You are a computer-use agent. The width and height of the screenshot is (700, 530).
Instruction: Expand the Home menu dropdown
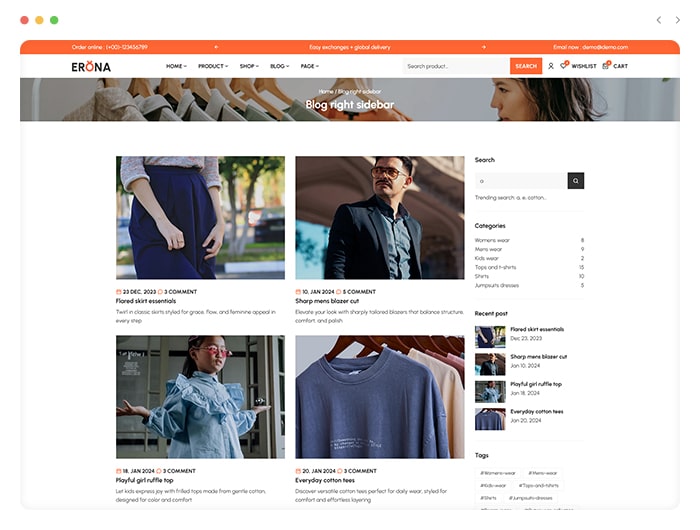[x=176, y=66]
